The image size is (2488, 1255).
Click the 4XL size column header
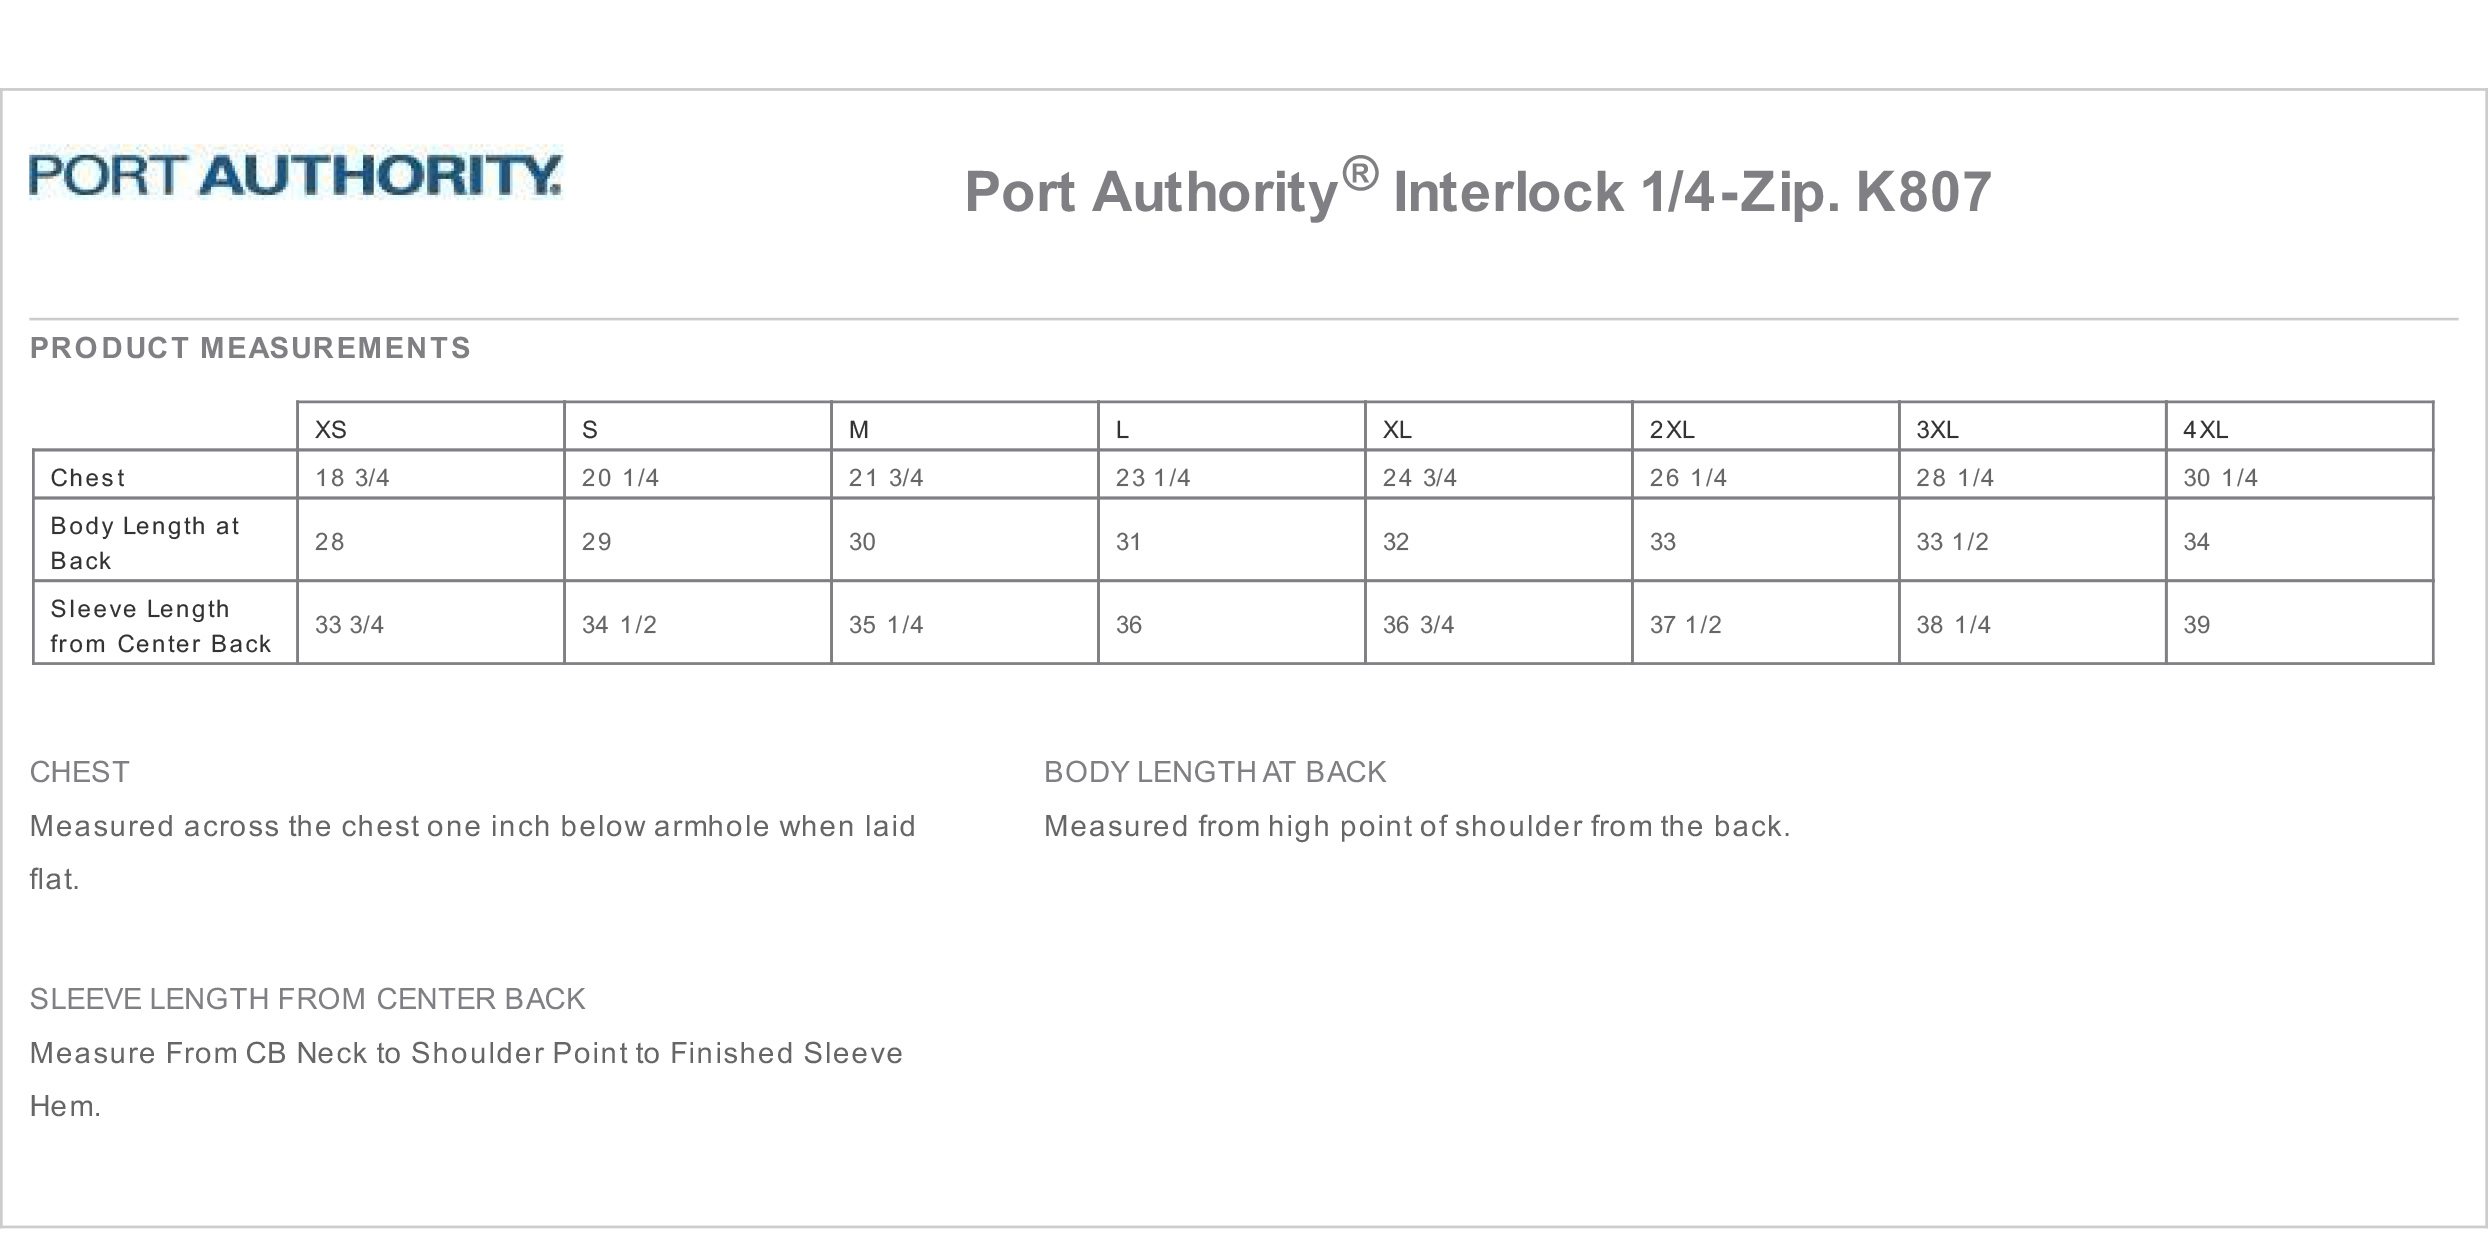[x=2205, y=430]
